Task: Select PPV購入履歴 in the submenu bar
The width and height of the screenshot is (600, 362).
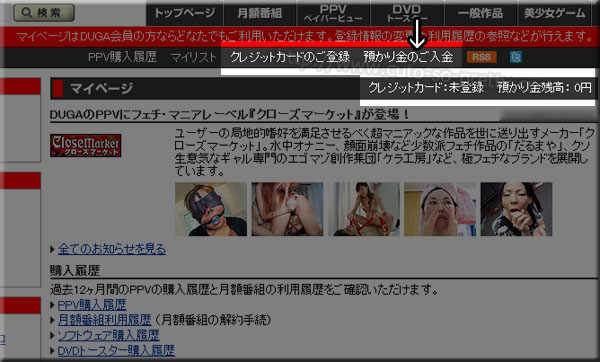Action: point(122,57)
